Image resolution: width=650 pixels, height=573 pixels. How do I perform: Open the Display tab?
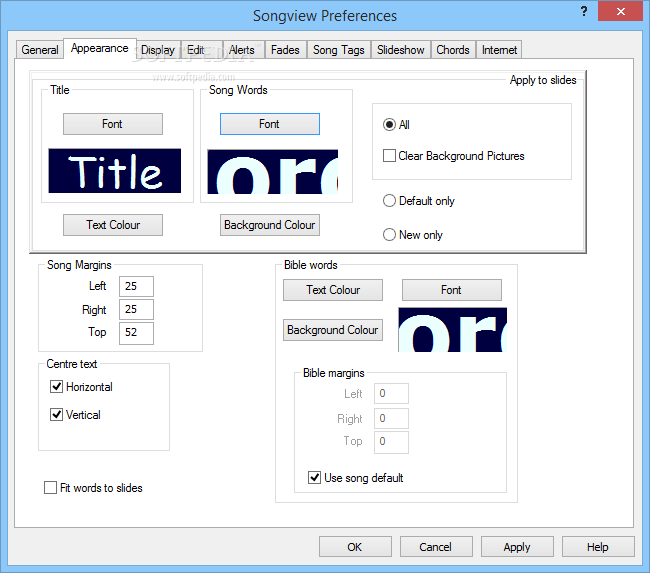point(158,50)
